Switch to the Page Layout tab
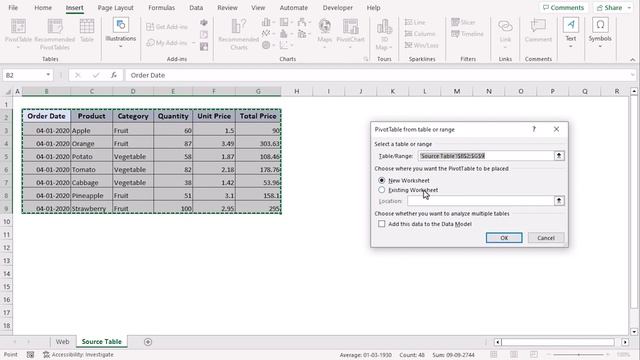The height and width of the screenshot is (360, 640). pos(116,8)
